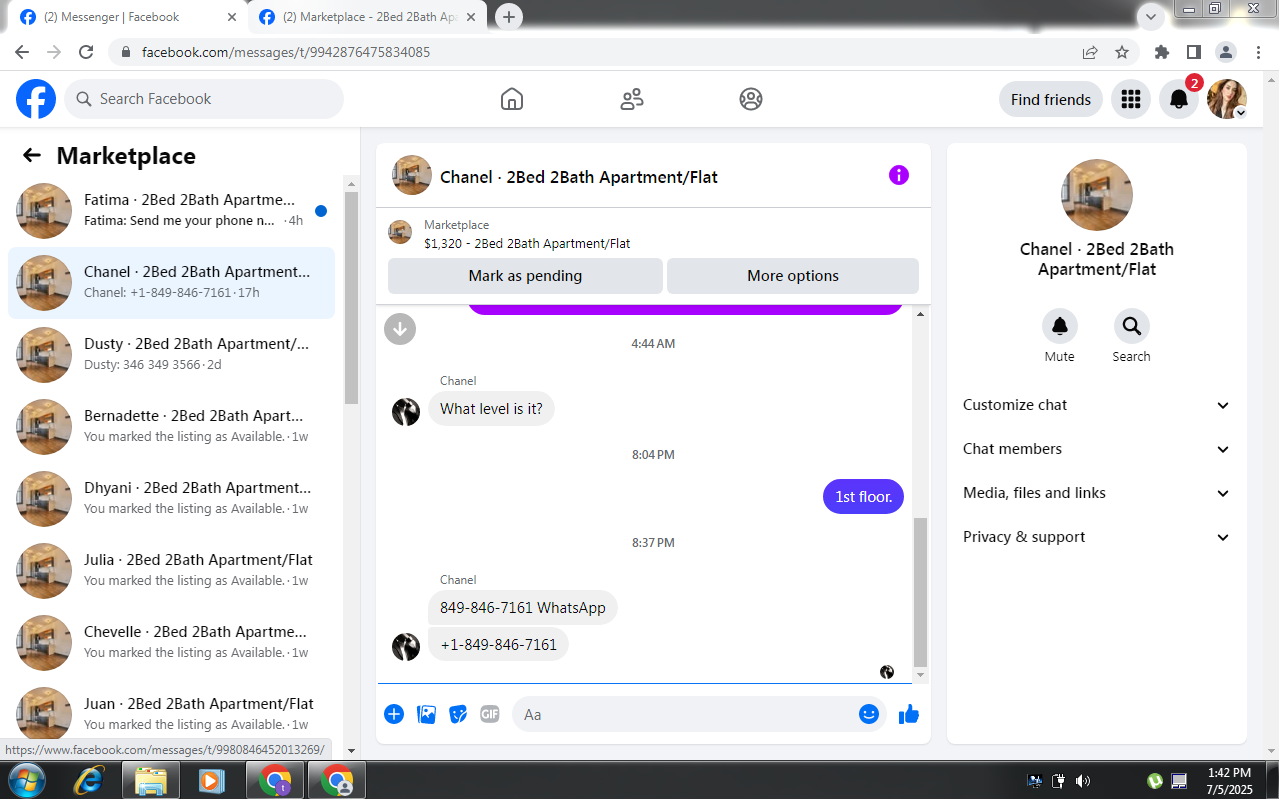Open the selected Chanel conversation in the list

coord(172,283)
